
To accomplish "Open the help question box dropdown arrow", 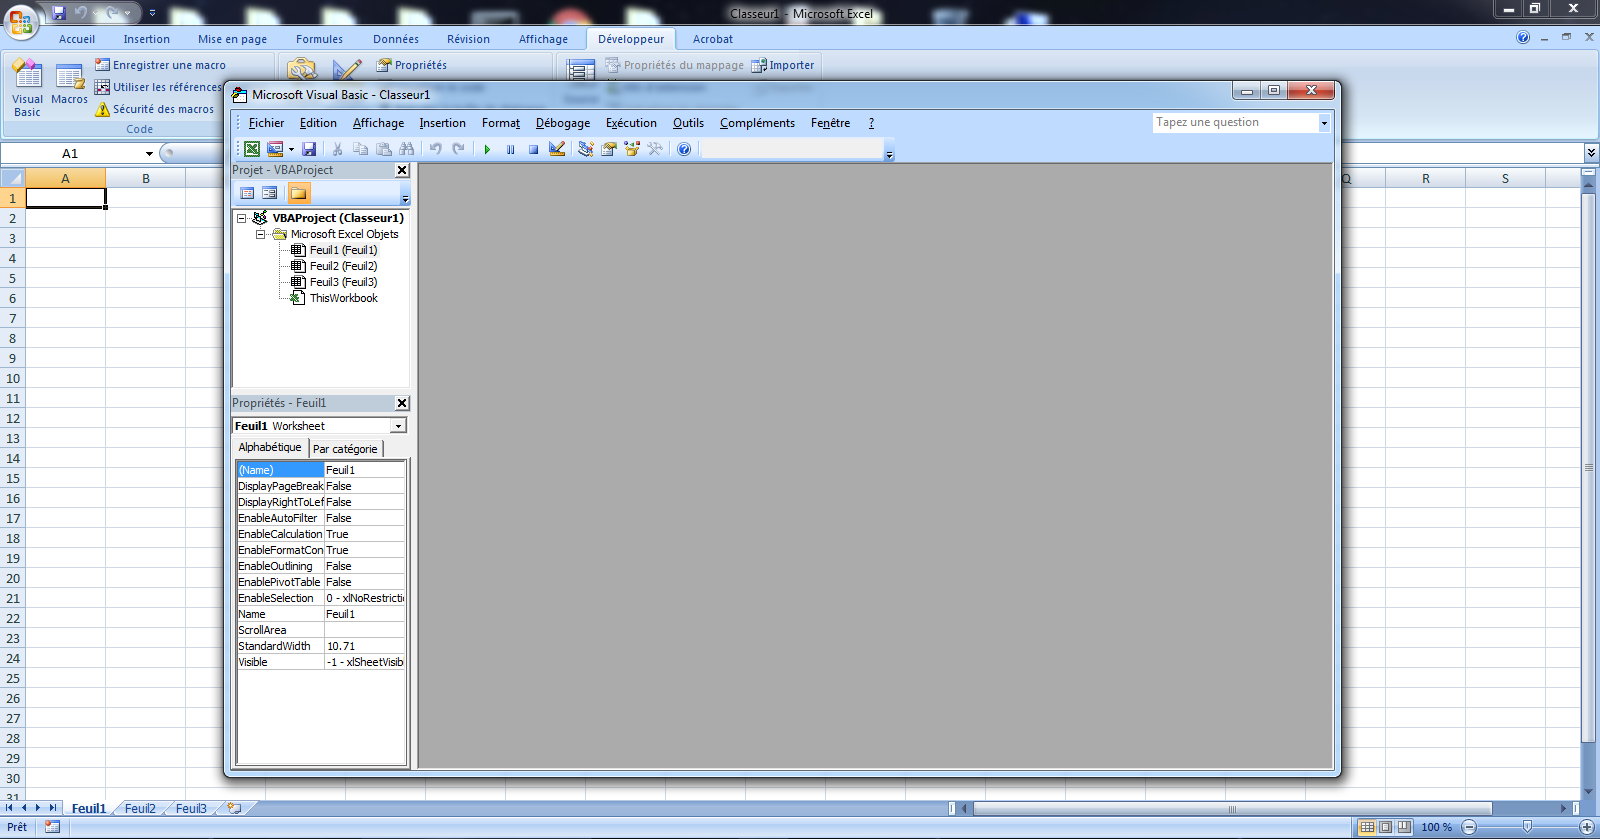I will click(1324, 123).
